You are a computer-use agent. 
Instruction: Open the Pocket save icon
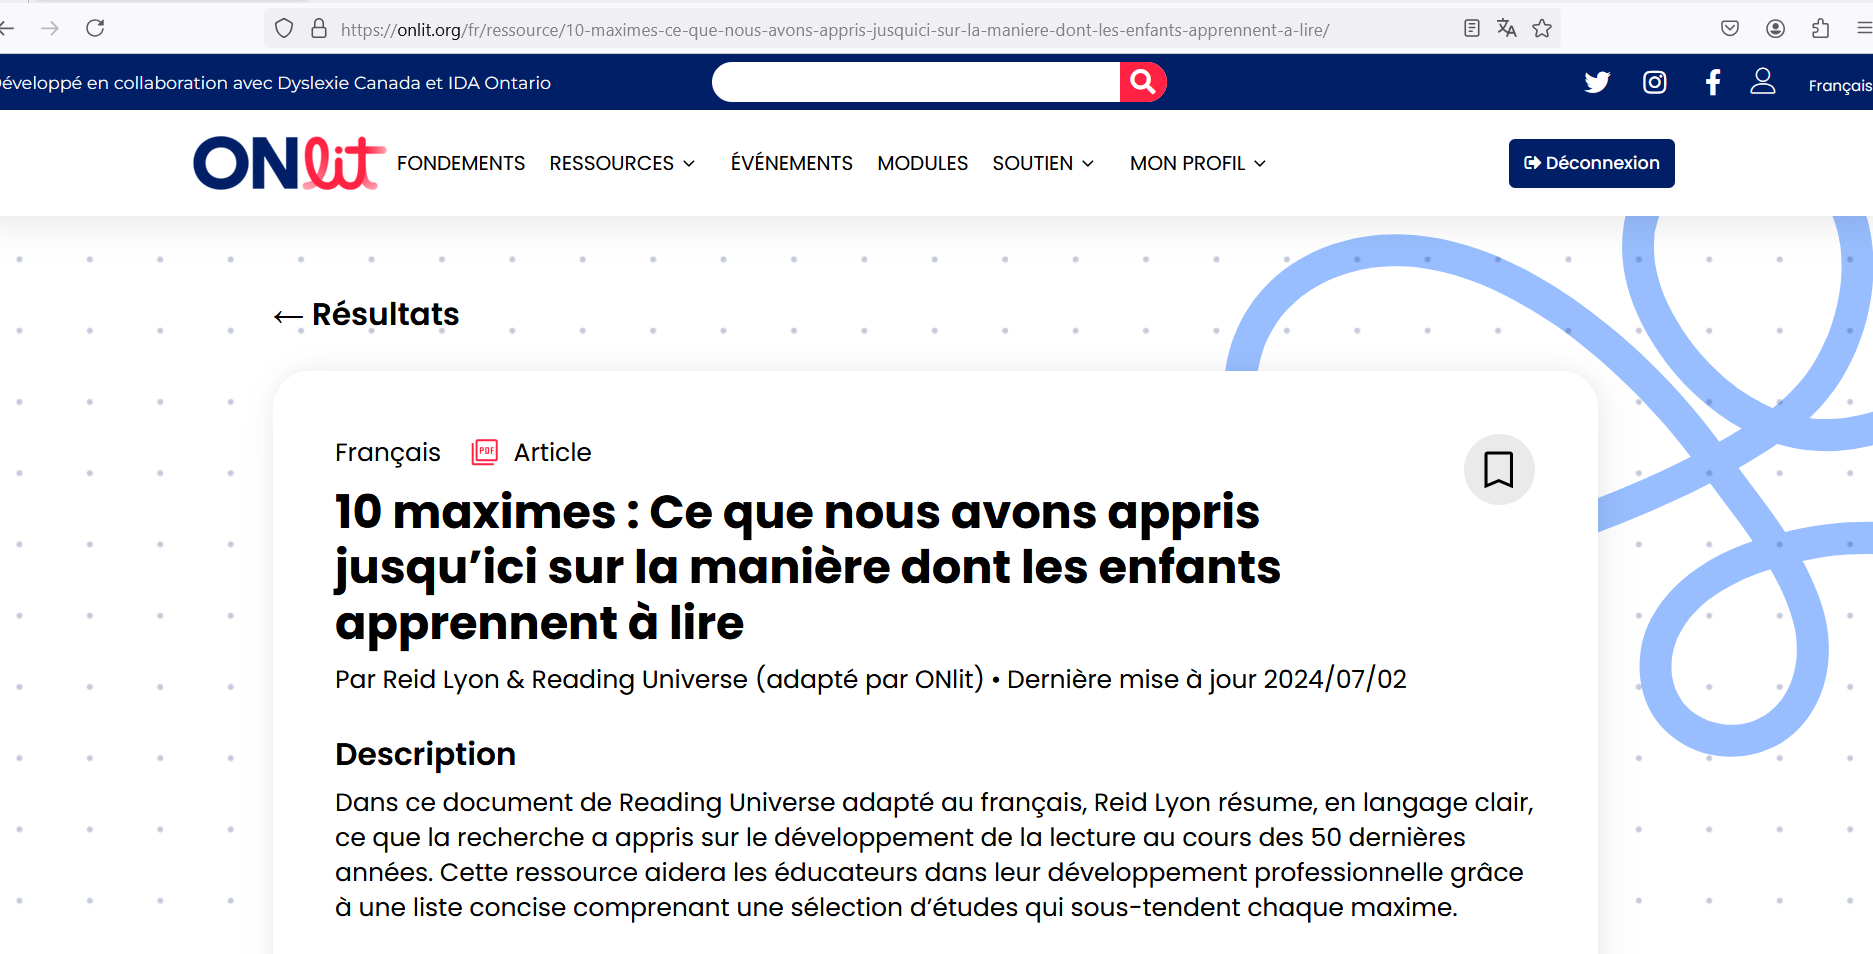coord(1730,28)
